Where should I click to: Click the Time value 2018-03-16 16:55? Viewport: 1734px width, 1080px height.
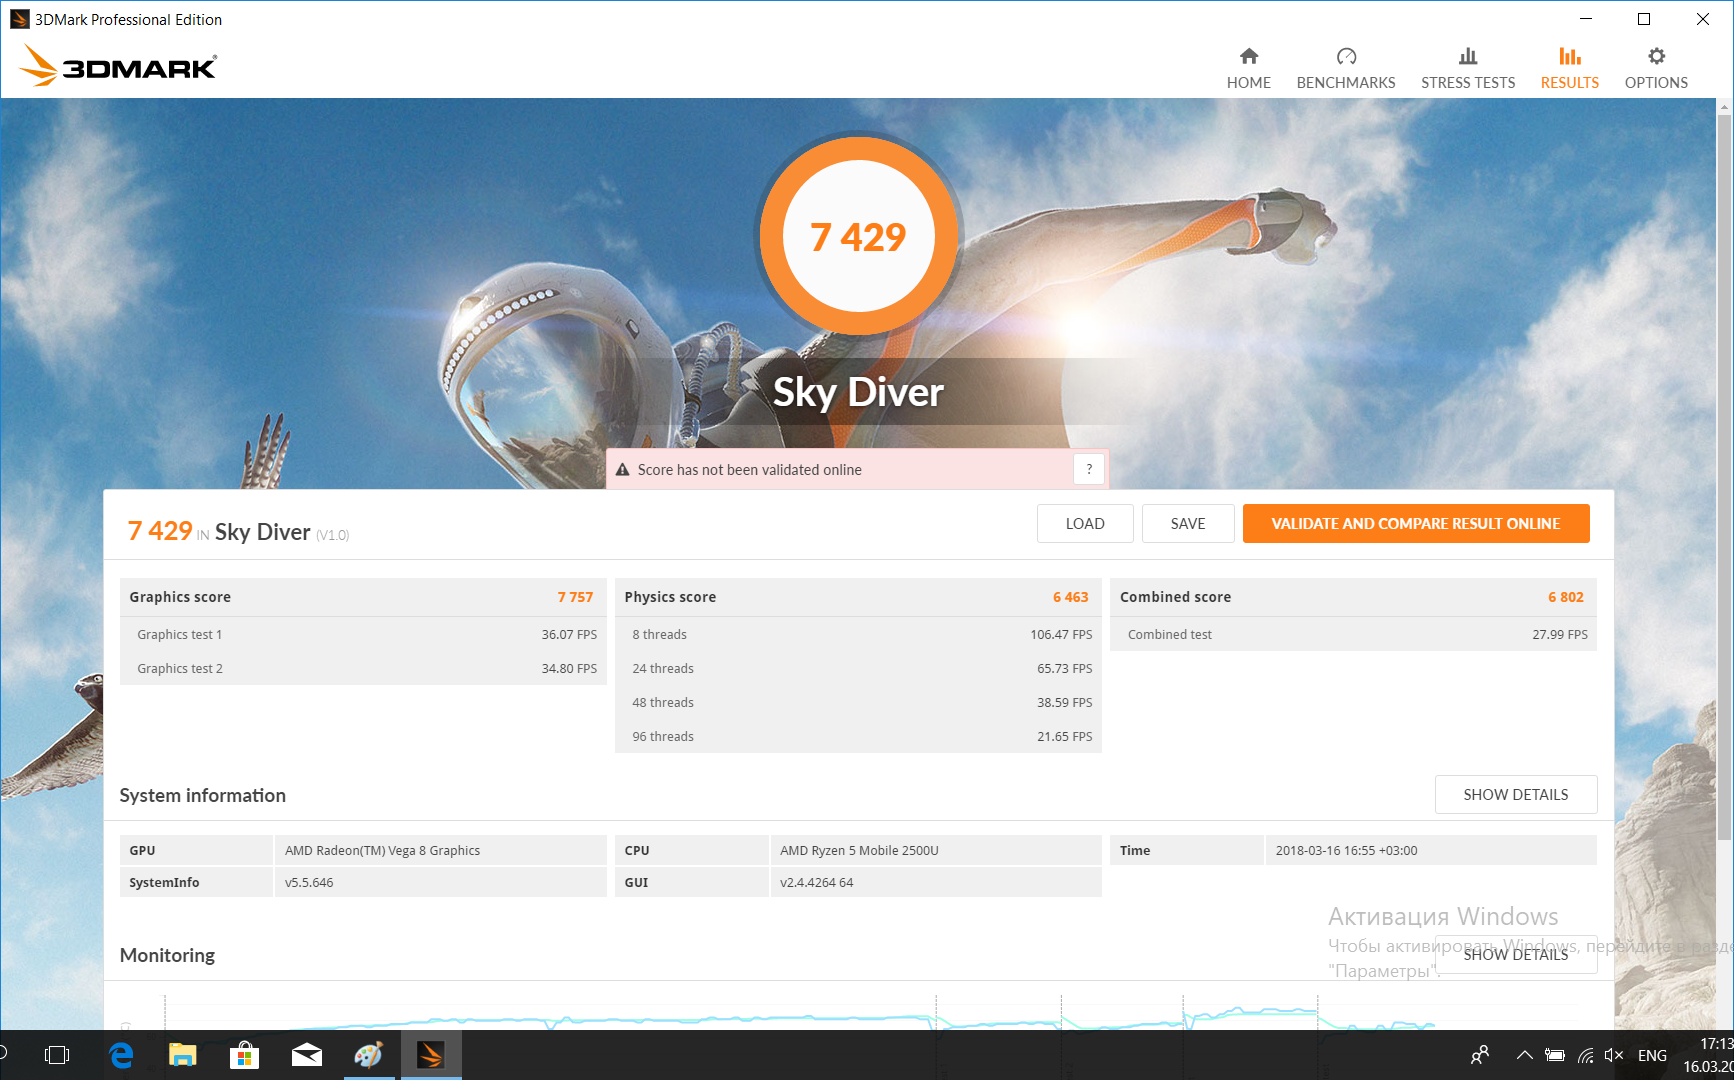pyautogui.click(x=1346, y=850)
